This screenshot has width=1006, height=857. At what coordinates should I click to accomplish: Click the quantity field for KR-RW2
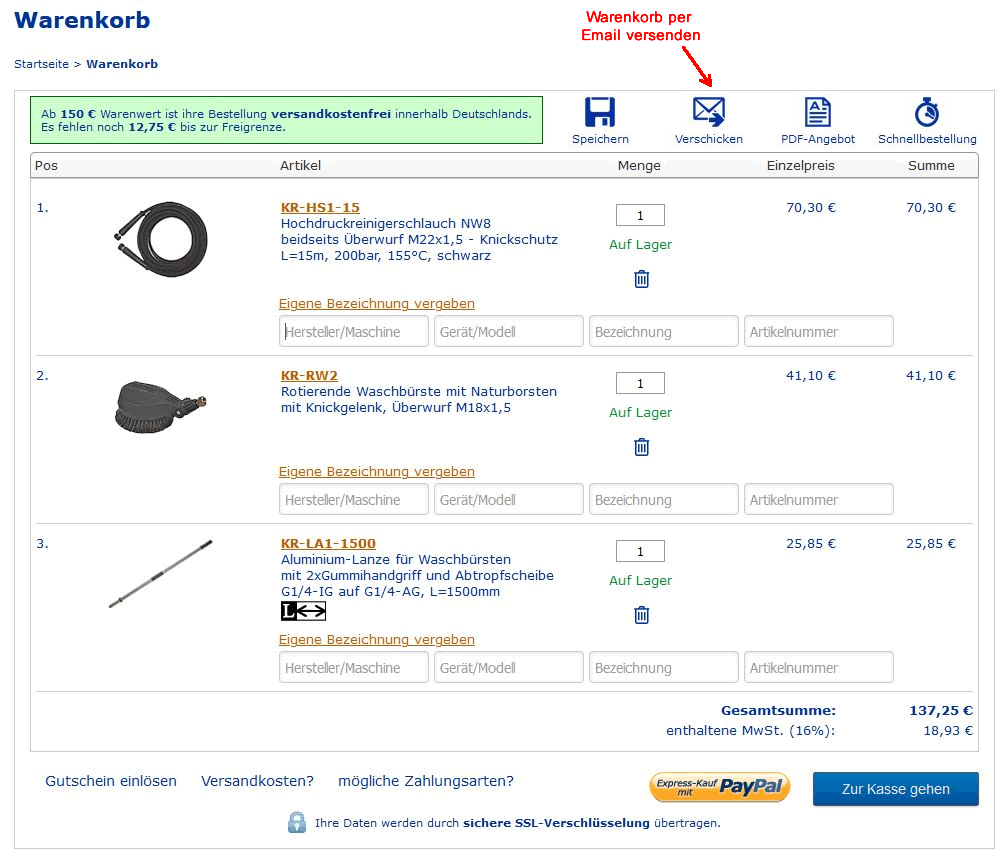(x=640, y=383)
